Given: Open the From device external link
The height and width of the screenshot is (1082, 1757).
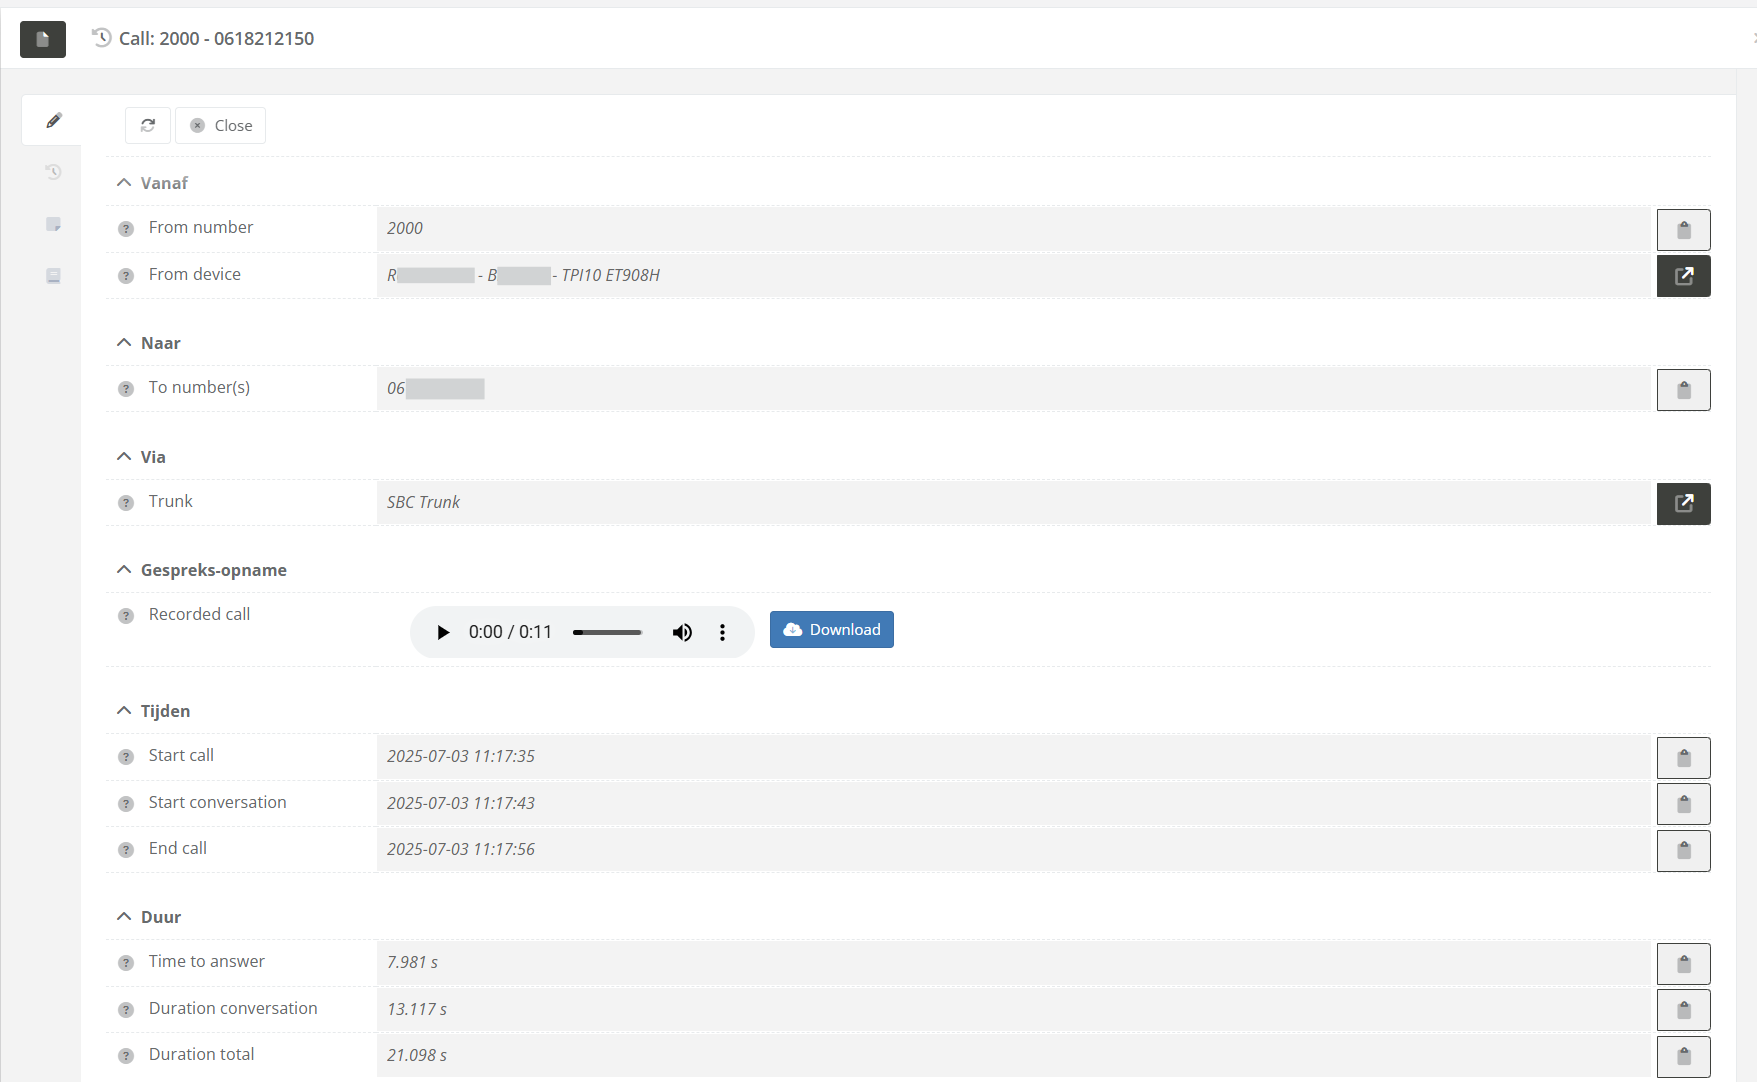Looking at the screenshot, I should click(1683, 276).
